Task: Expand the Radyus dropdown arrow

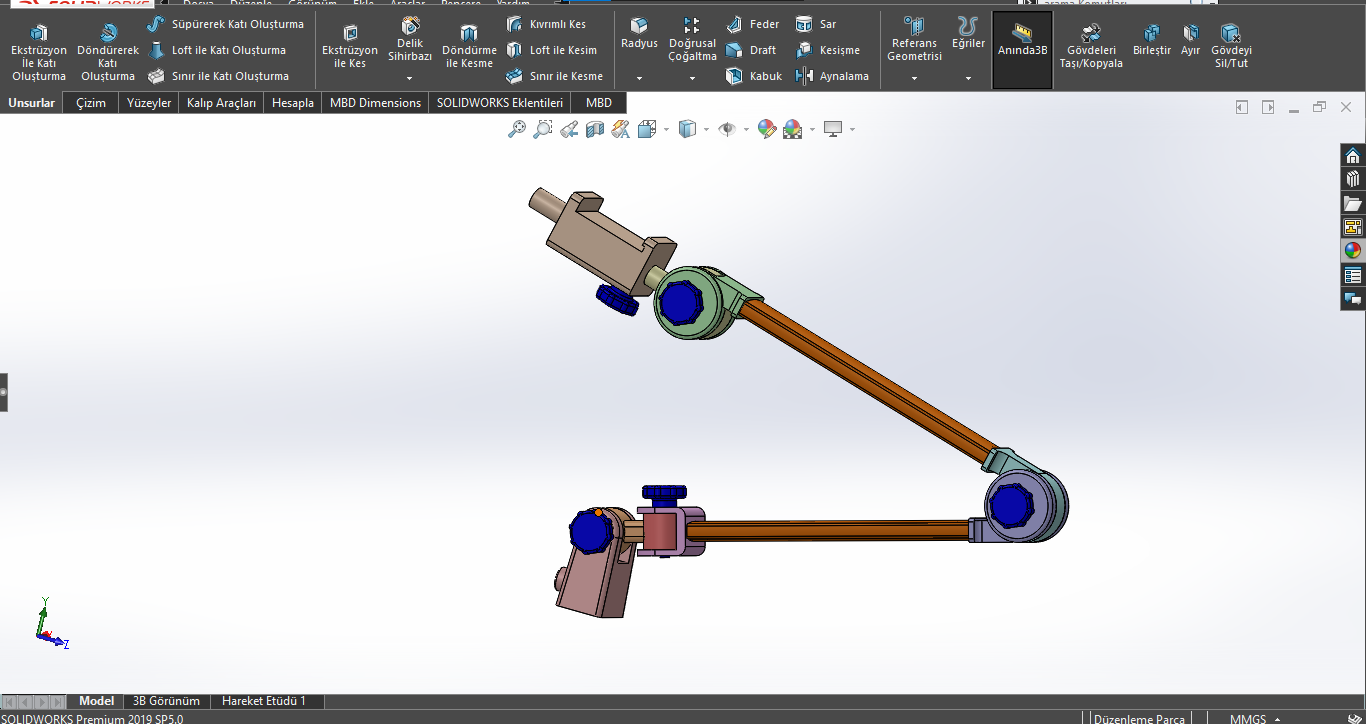Action: [x=639, y=78]
